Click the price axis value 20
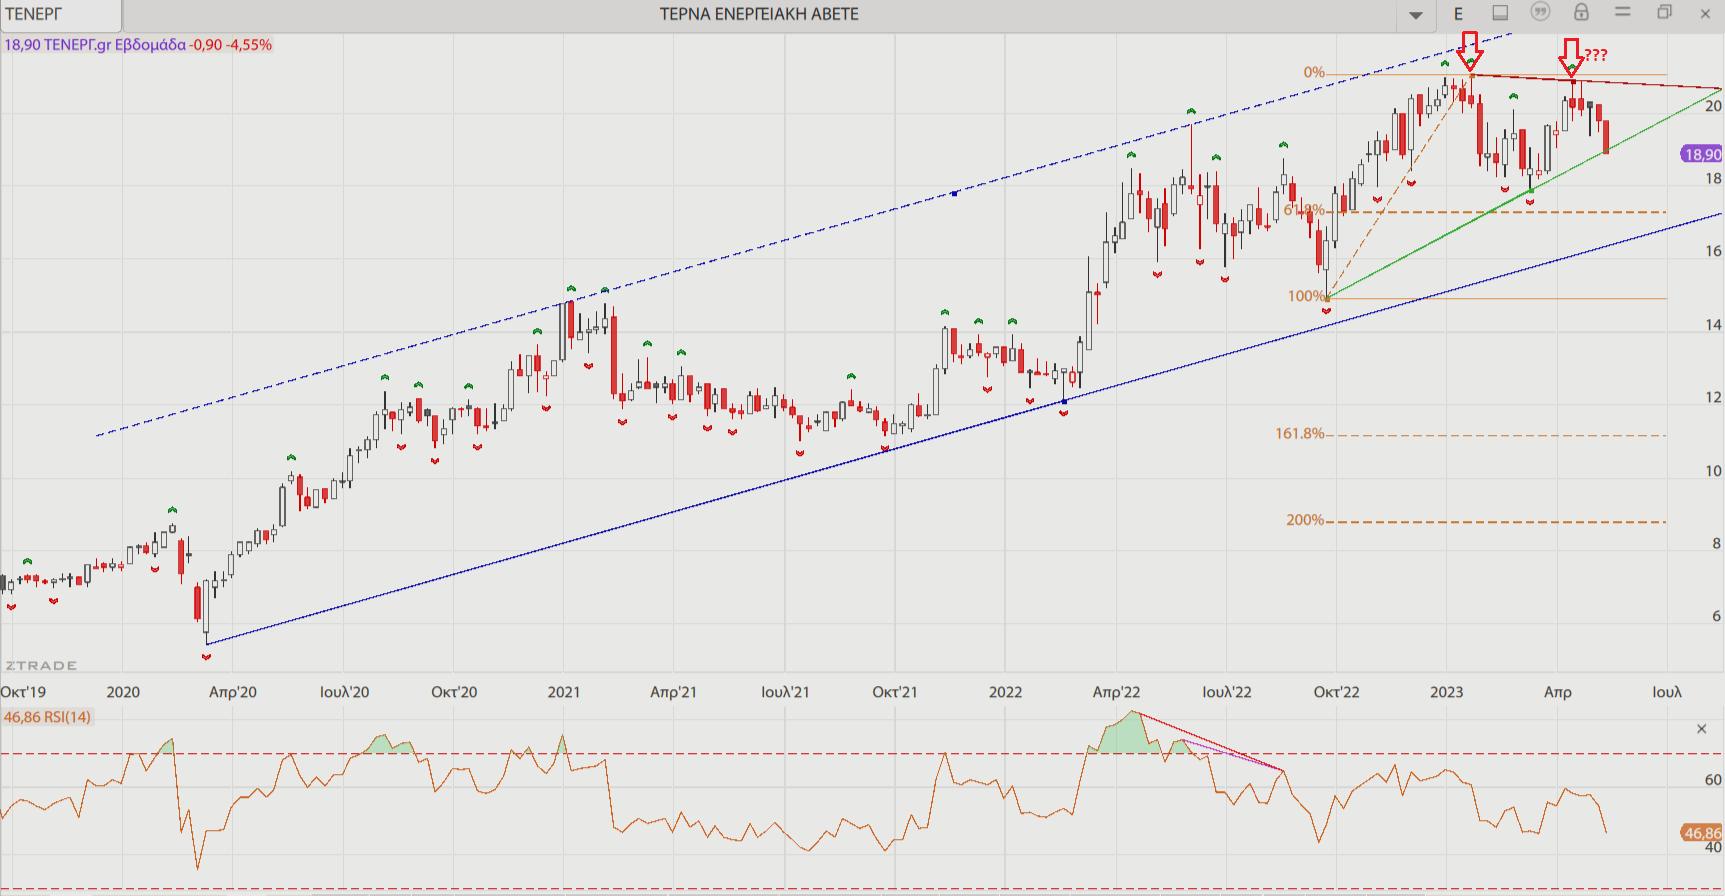1725x896 pixels. 1713,106
